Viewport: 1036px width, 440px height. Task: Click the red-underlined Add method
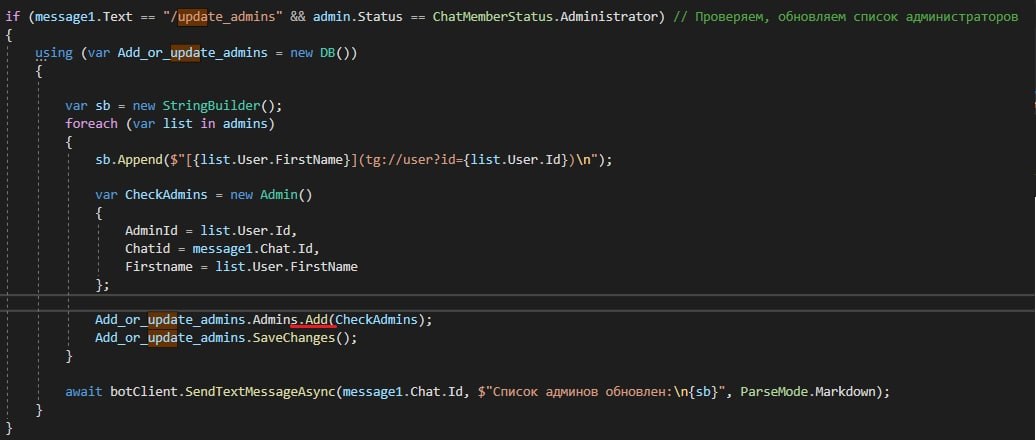pyautogui.click(x=317, y=320)
